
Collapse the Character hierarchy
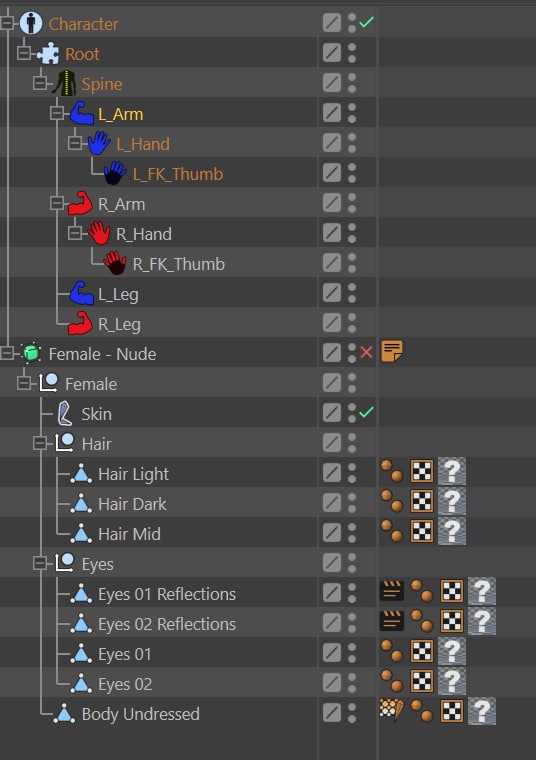(7, 23)
